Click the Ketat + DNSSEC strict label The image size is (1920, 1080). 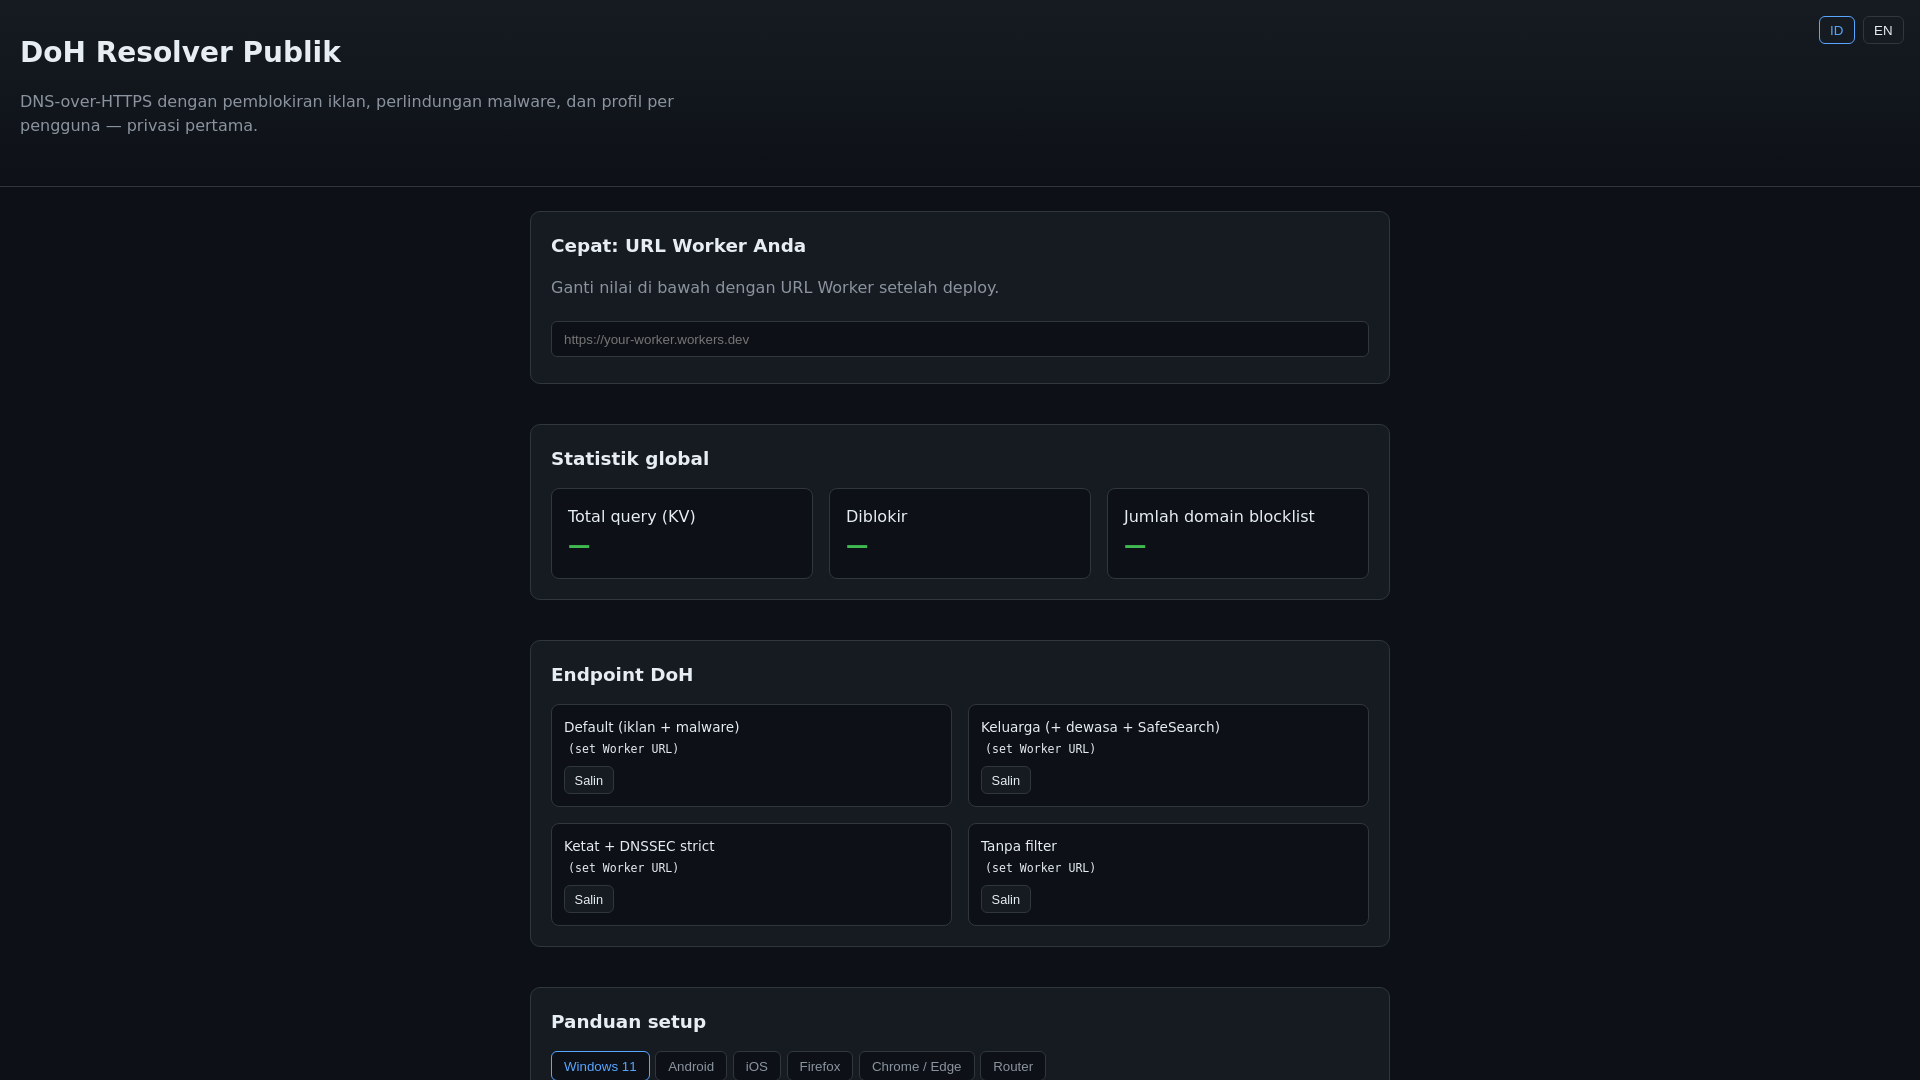[x=639, y=846]
